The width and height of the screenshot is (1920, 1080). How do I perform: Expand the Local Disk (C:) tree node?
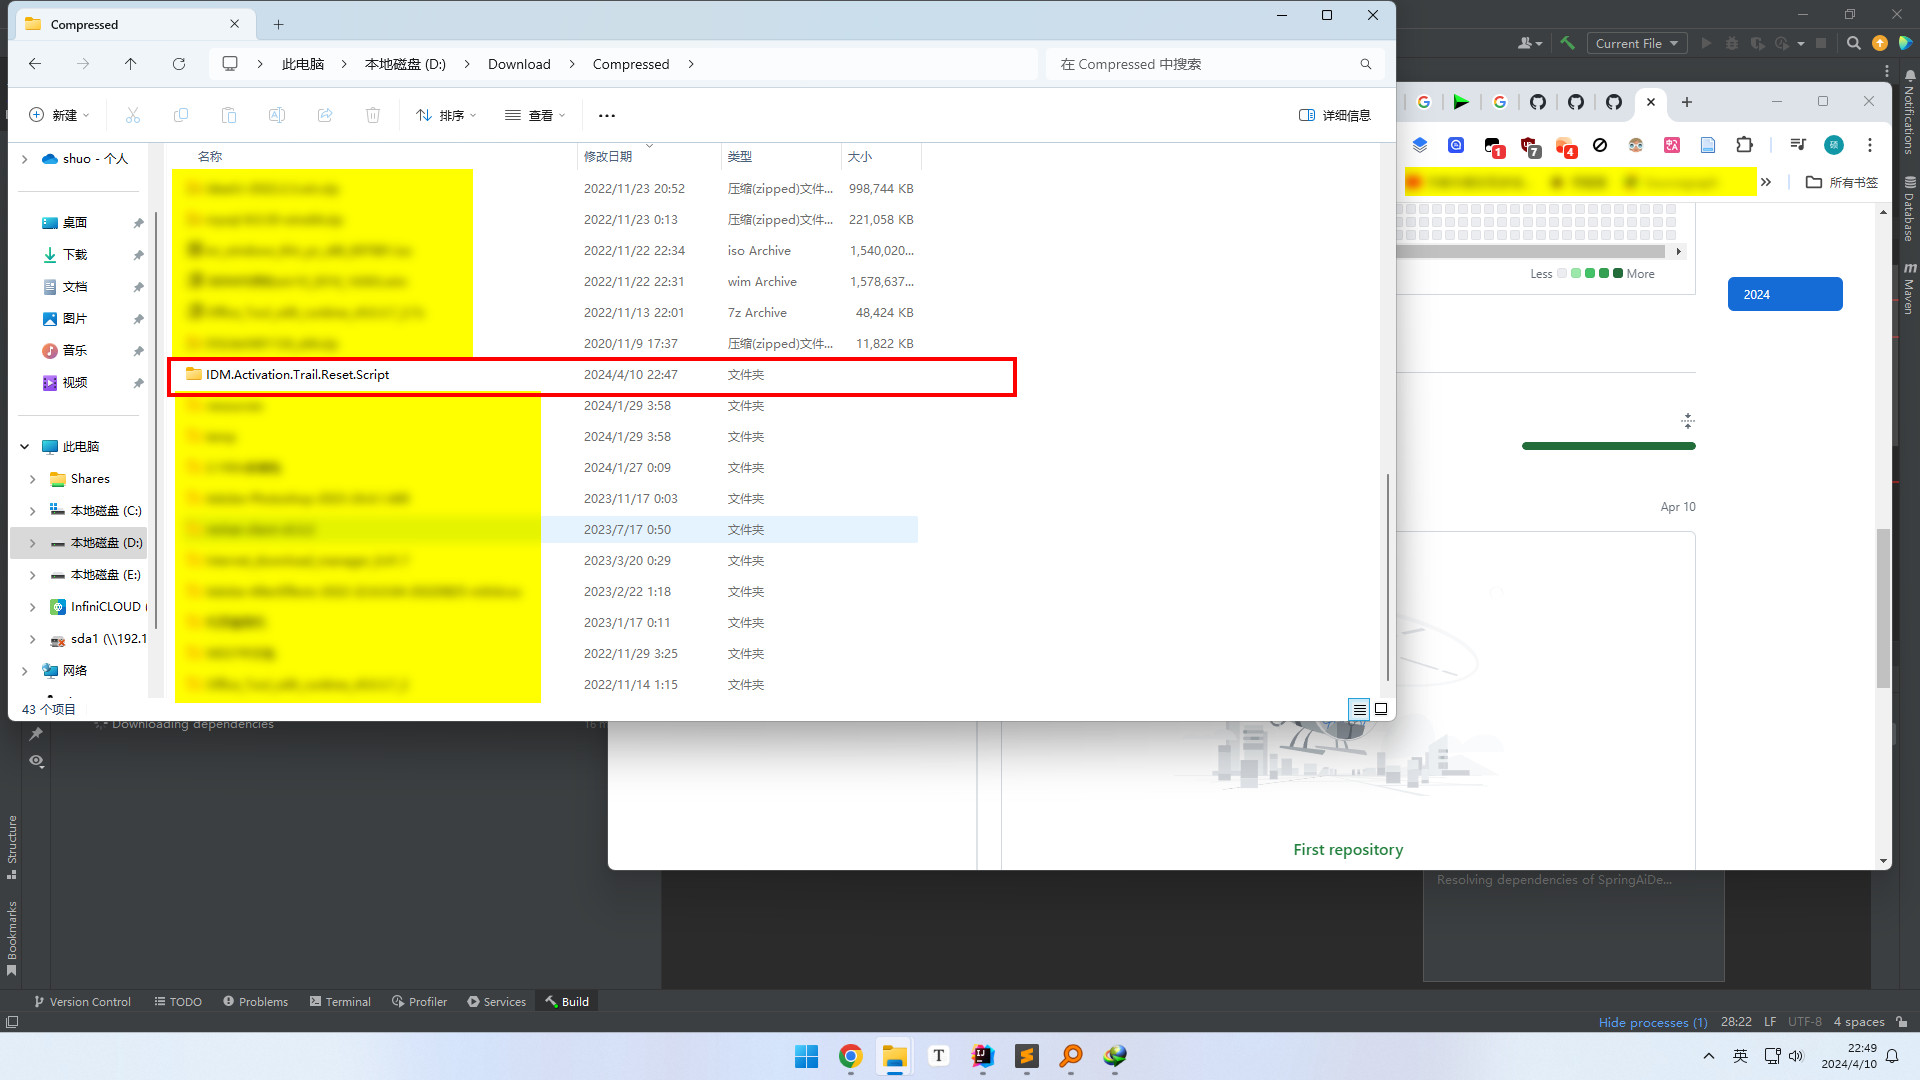tap(32, 511)
